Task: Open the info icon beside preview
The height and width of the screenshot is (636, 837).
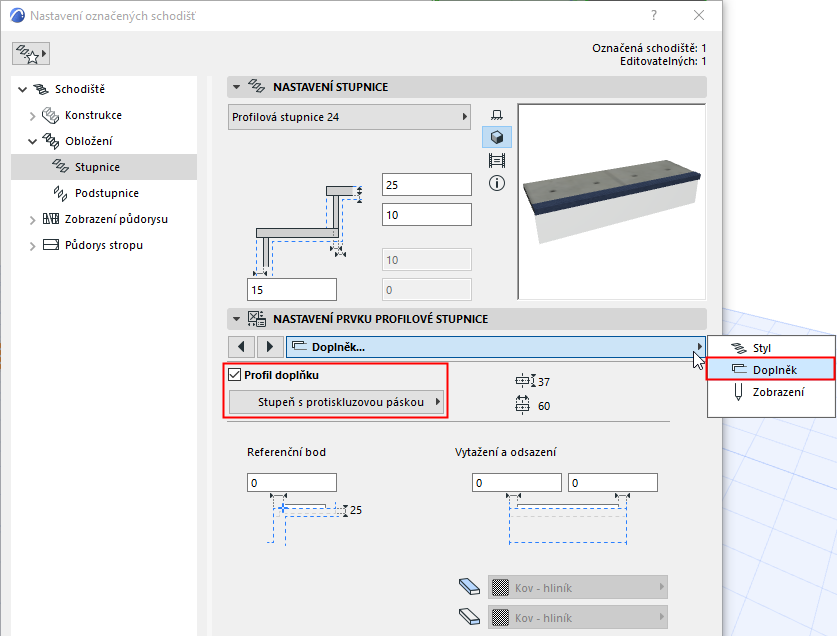Action: [496, 183]
